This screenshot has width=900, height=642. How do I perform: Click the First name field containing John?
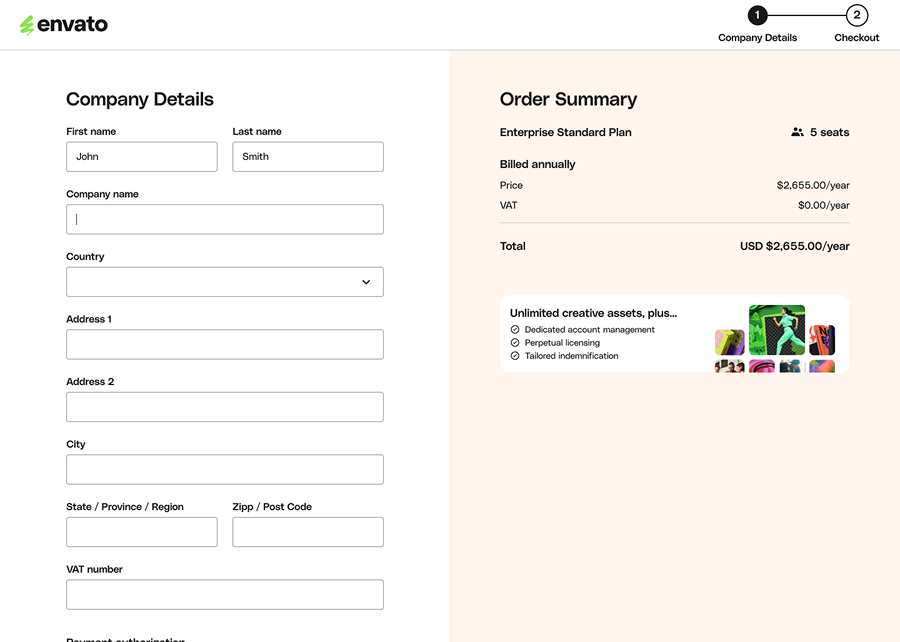[x=141, y=156]
